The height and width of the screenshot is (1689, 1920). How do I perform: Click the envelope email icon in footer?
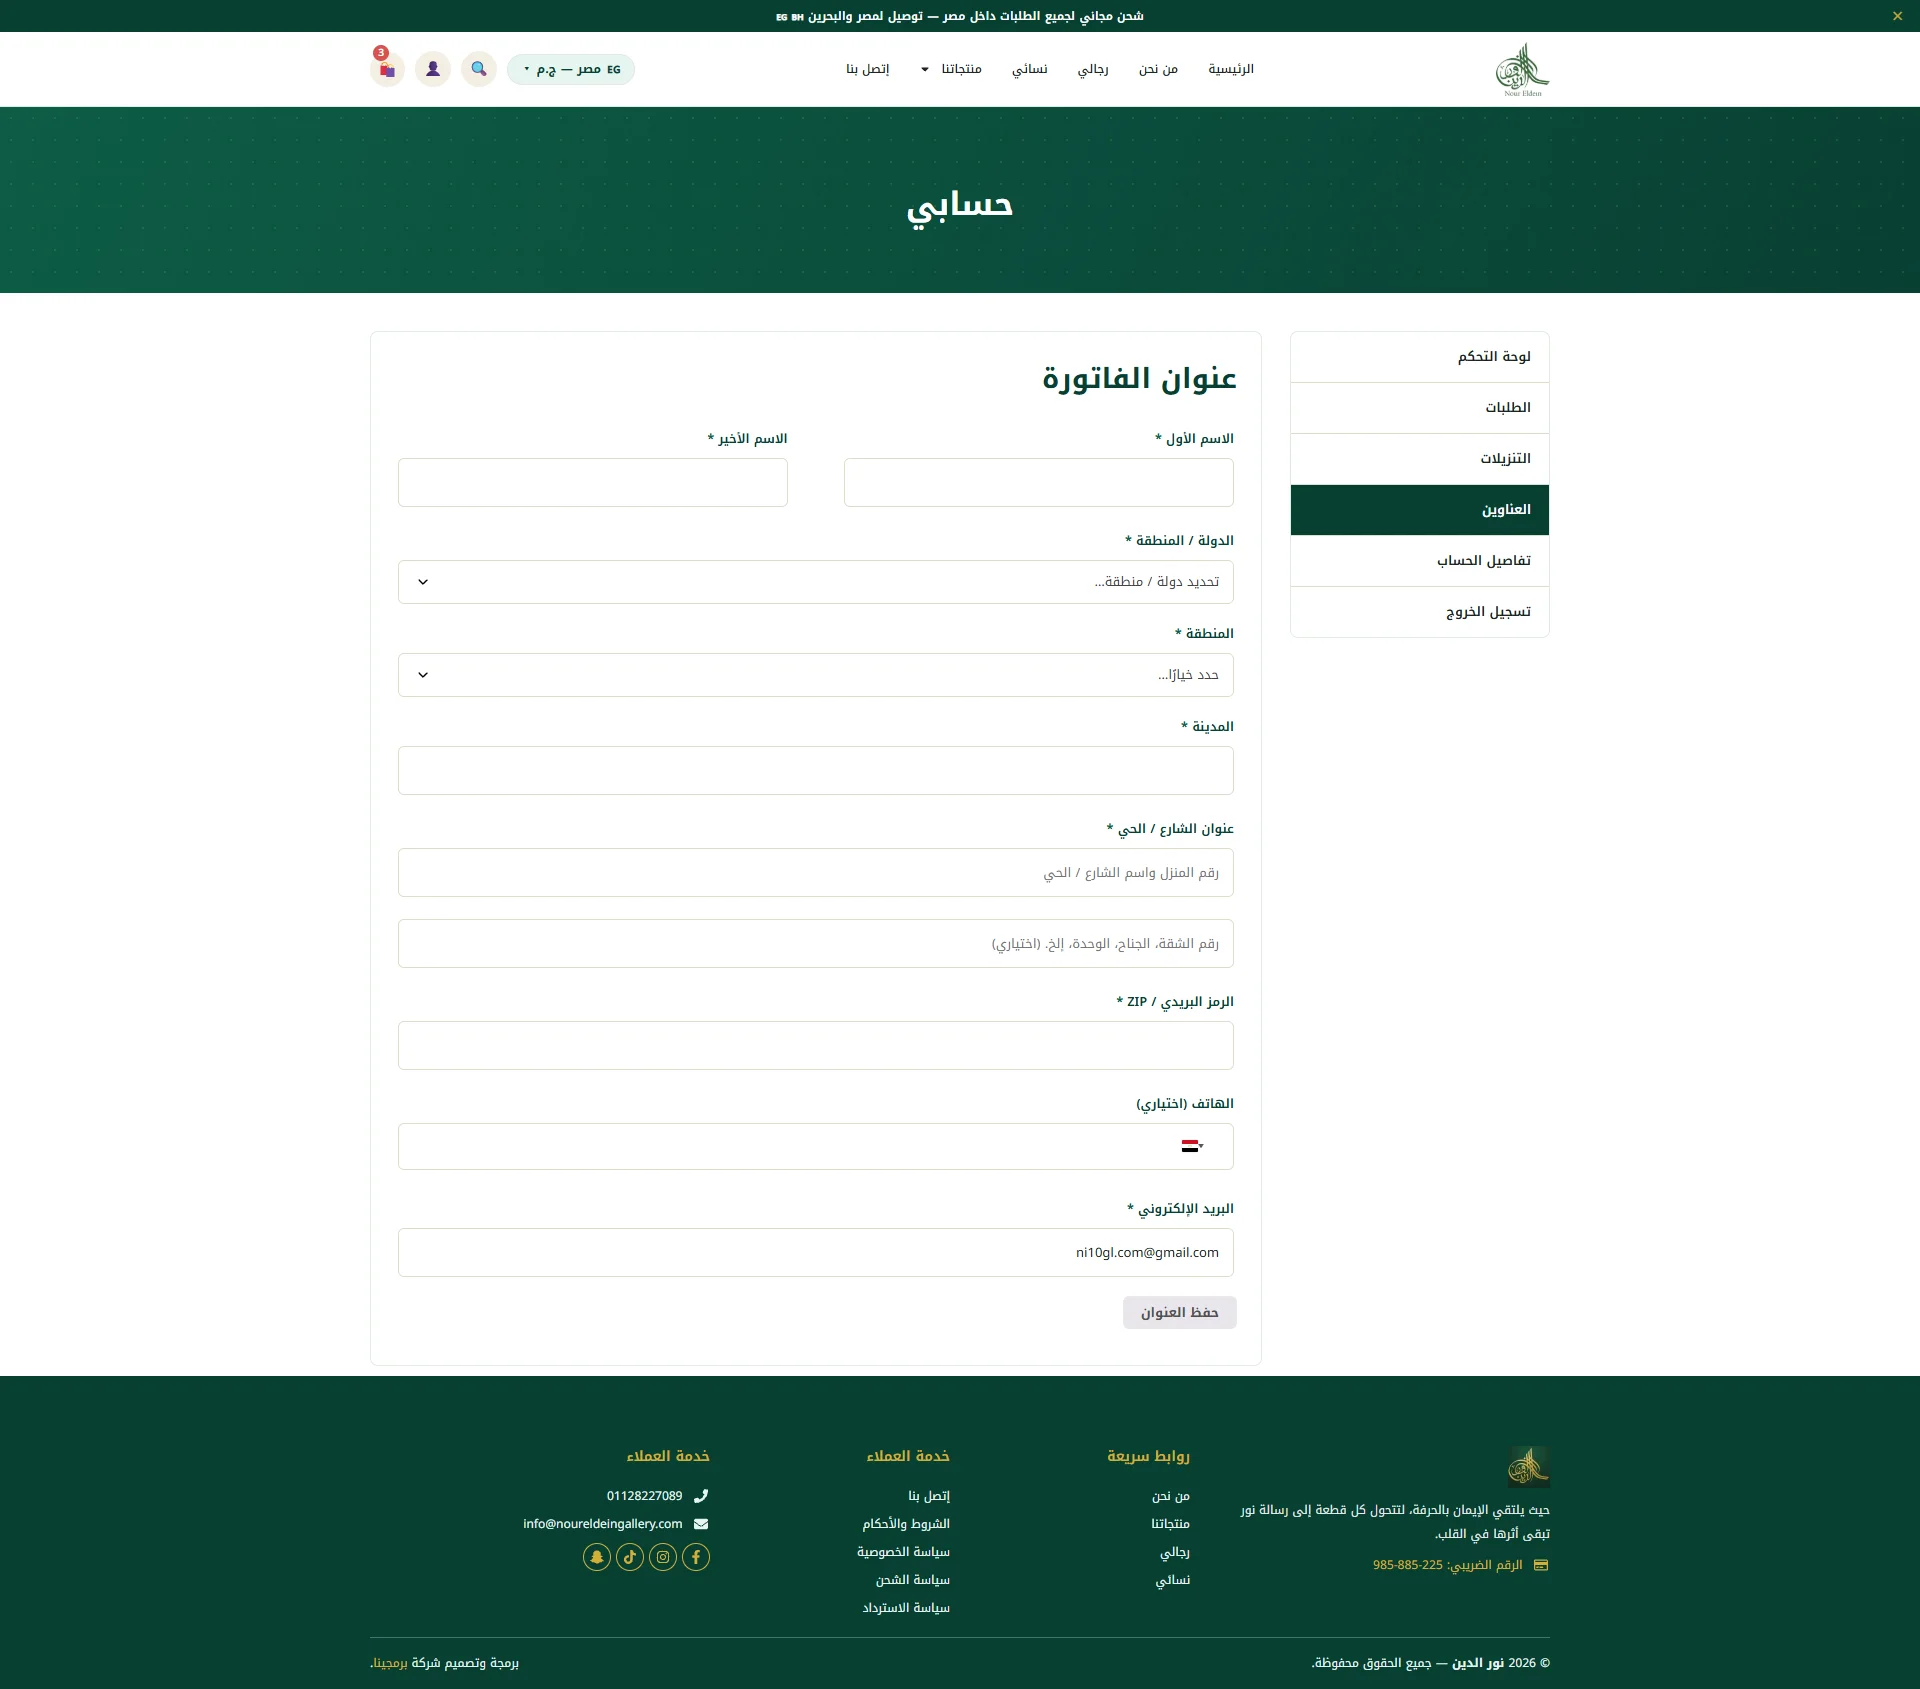(701, 1524)
